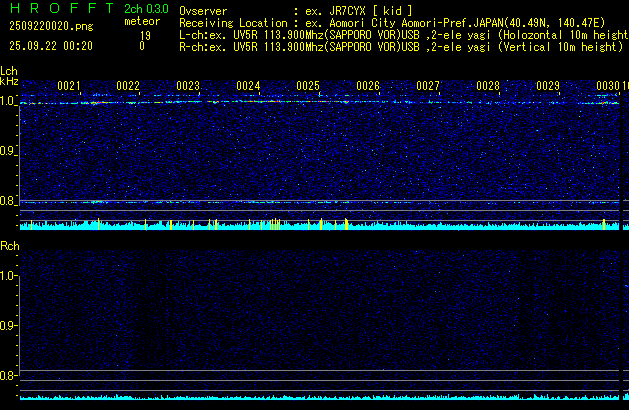This screenshot has width=629, height=410.
Task: Select the 0029 time marker
Action: (x=548, y=87)
